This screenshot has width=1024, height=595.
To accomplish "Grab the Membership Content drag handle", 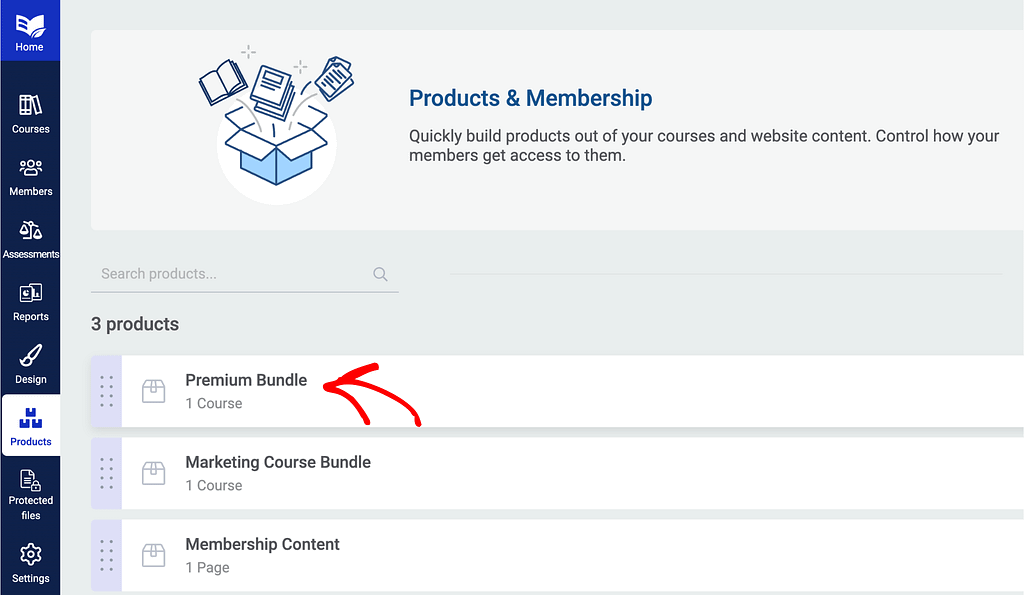I will (106, 555).
